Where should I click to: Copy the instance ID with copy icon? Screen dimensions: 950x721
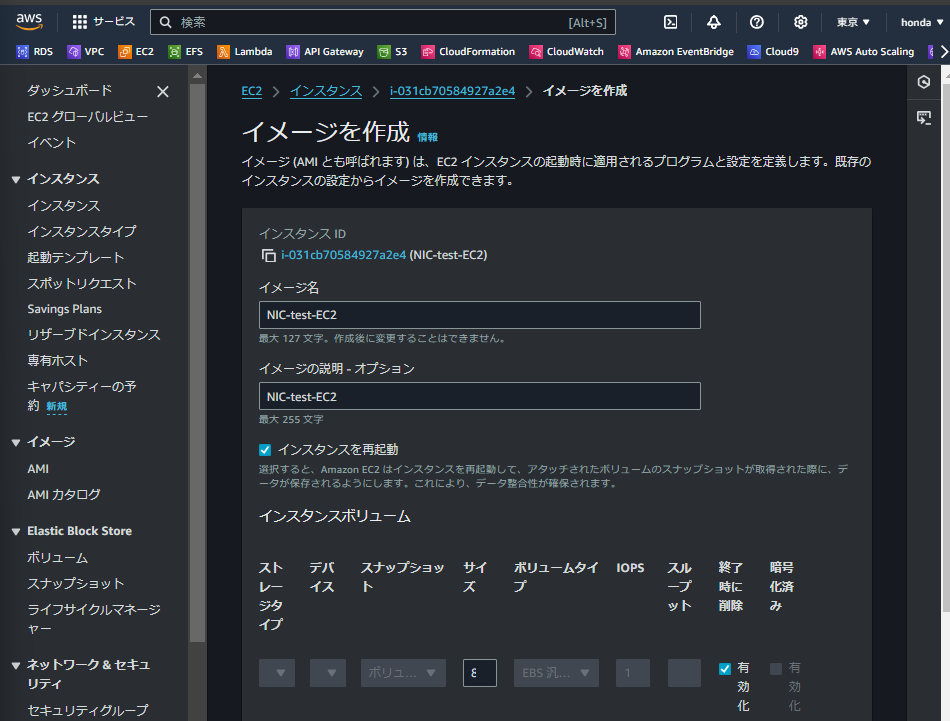point(268,255)
